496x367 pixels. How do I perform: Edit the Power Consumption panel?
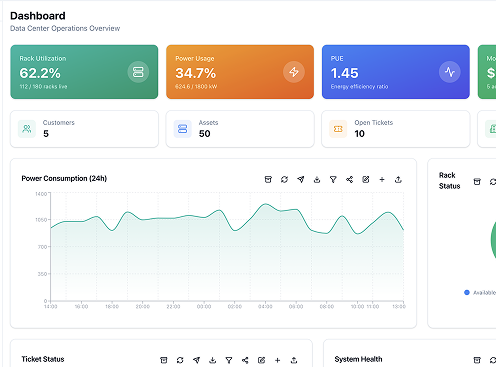(x=366, y=179)
